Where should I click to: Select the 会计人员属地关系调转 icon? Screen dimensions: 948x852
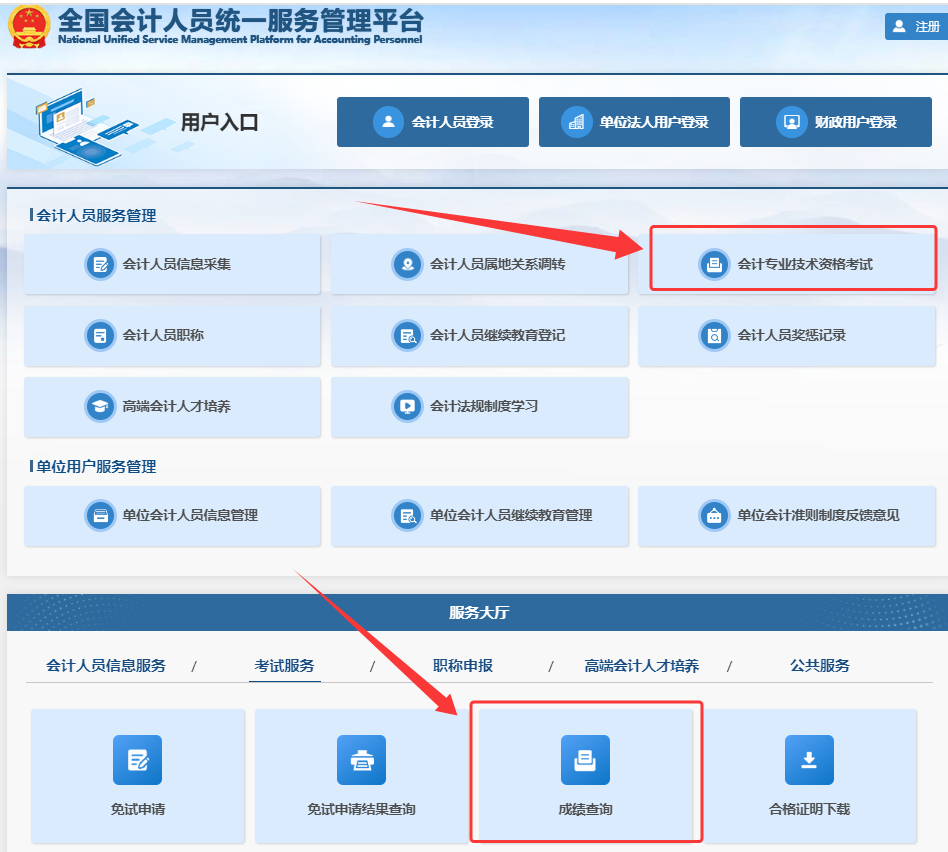coord(480,264)
